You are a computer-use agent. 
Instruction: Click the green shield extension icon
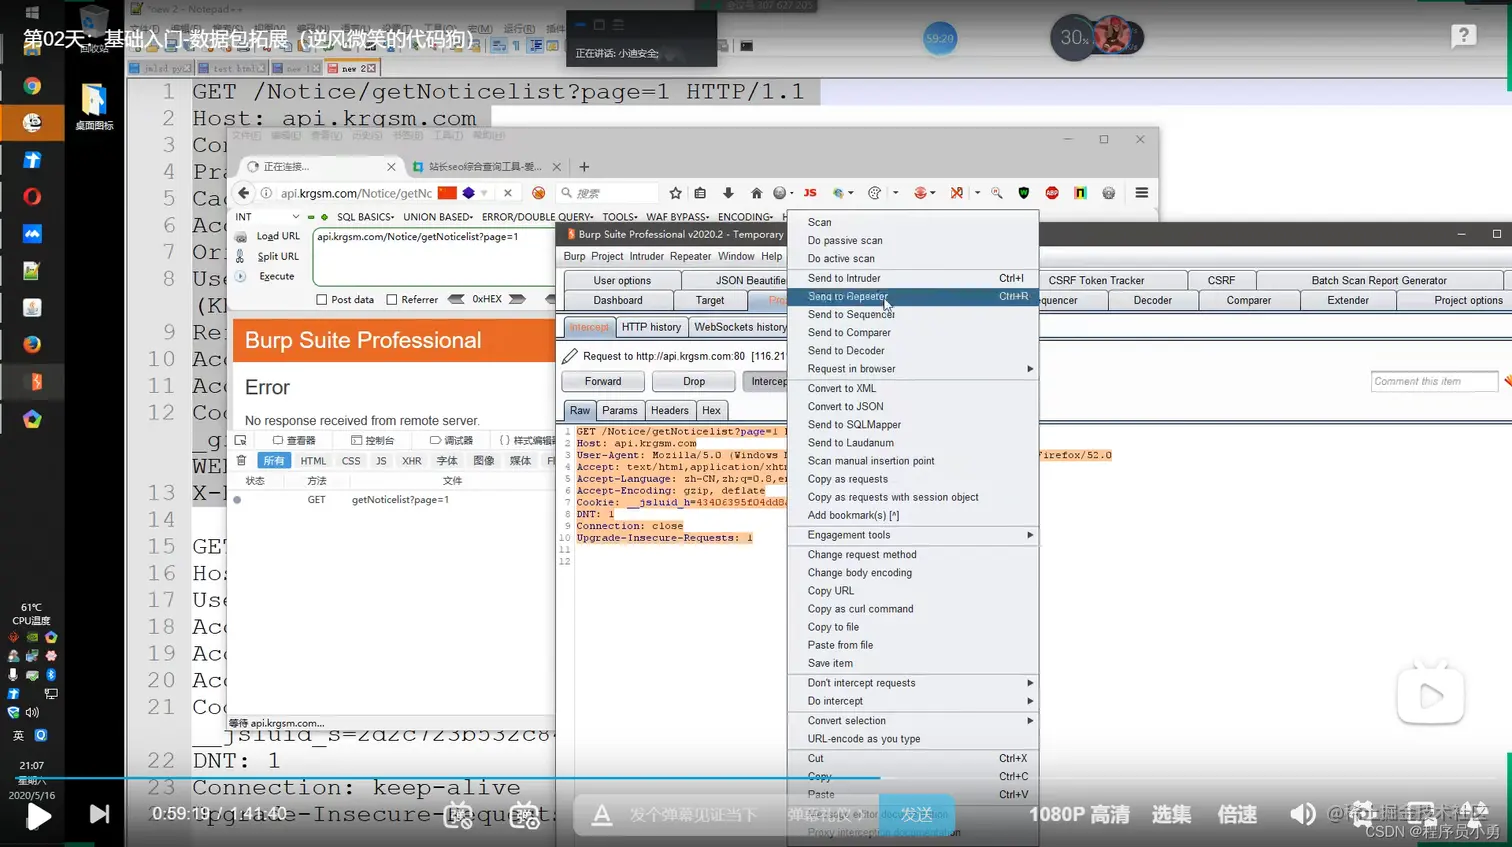1024,193
